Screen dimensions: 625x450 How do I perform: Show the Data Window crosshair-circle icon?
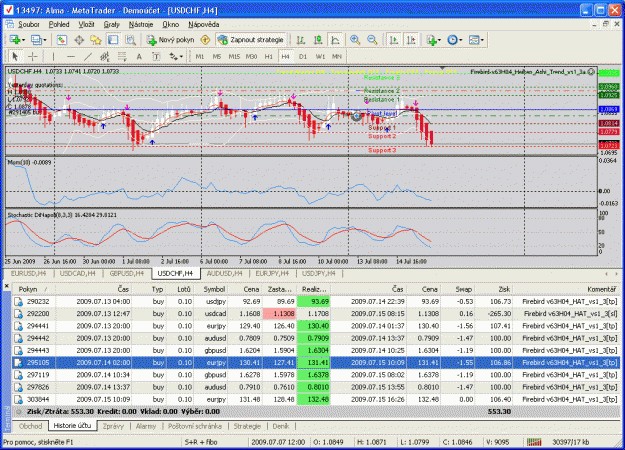79,40
